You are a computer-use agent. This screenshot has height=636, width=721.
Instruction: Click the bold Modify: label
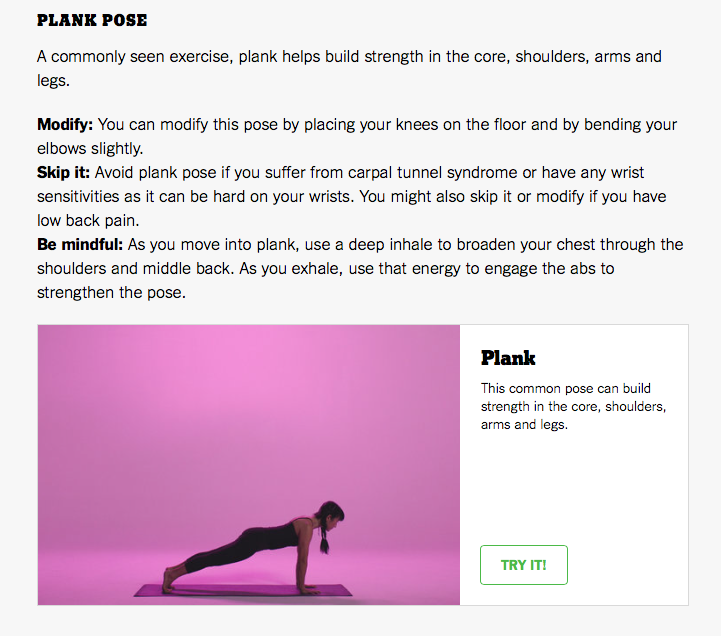pyautogui.click(x=65, y=125)
